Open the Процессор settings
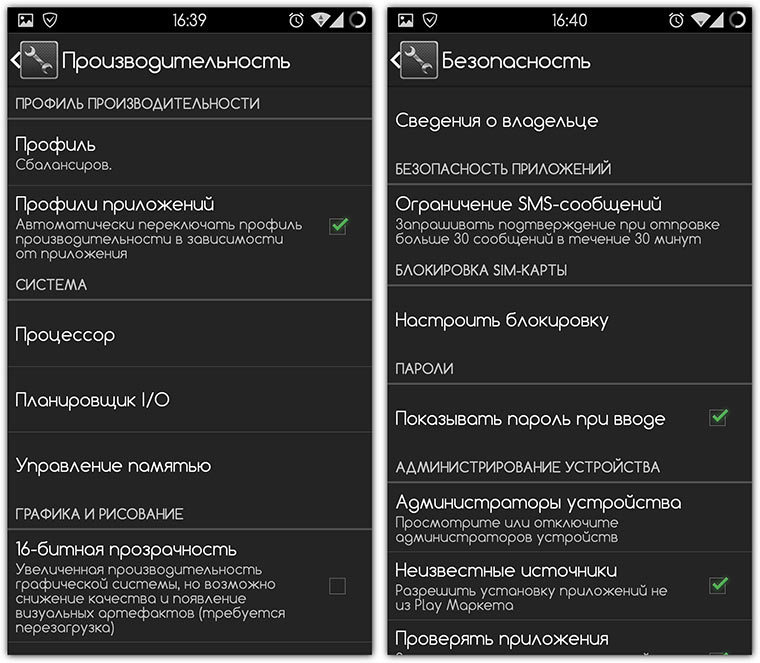 coord(190,334)
